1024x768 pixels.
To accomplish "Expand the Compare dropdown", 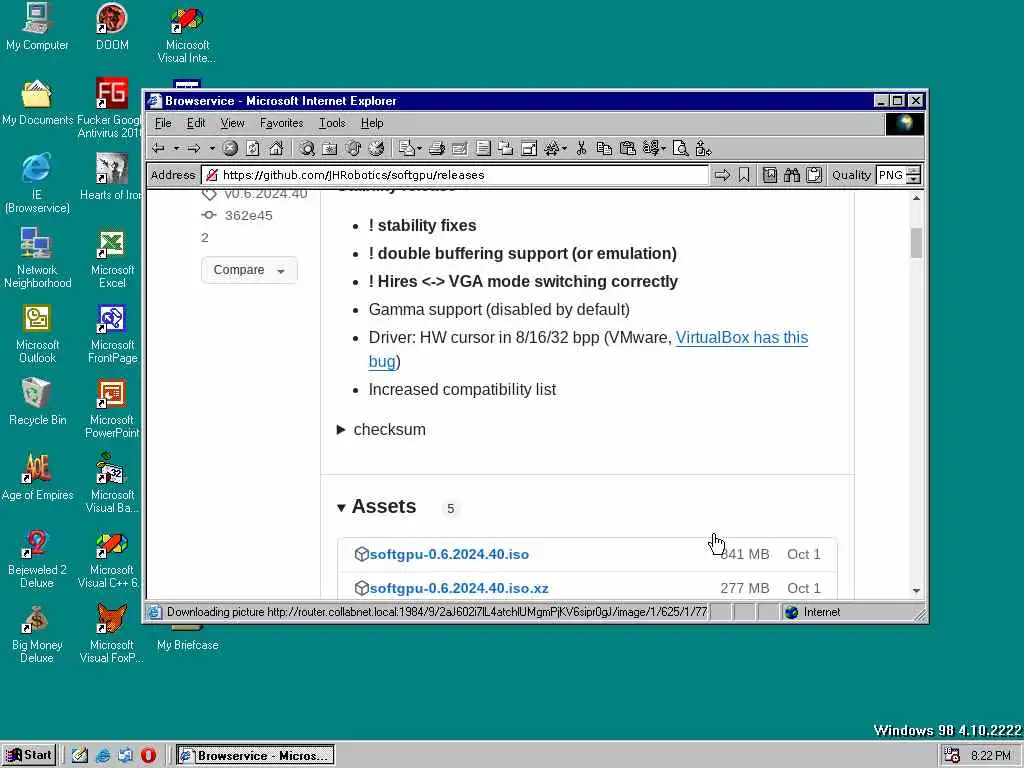I will tap(249, 270).
